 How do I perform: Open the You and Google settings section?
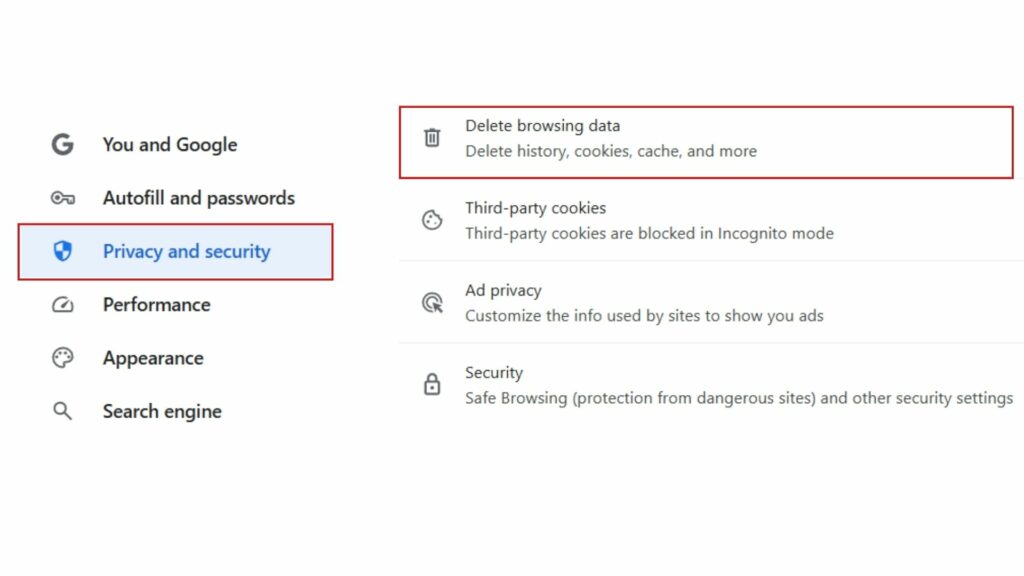click(170, 145)
